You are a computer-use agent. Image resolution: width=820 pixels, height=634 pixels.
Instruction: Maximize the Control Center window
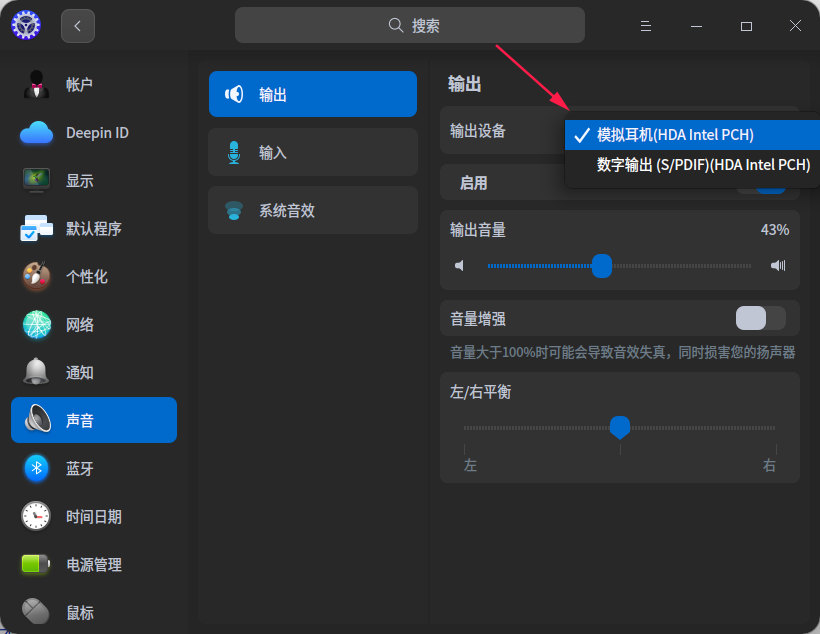[x=746, y=26]
